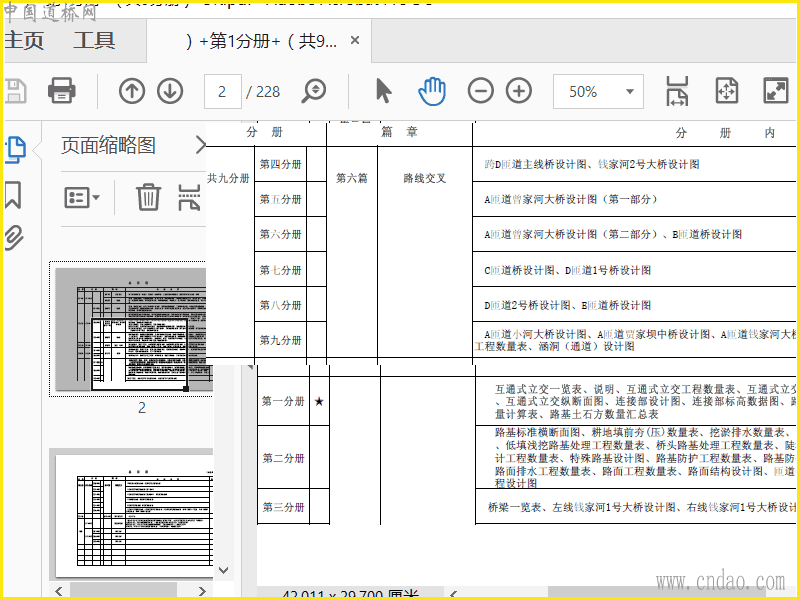Go to next page with down arrow

[170, 91]
